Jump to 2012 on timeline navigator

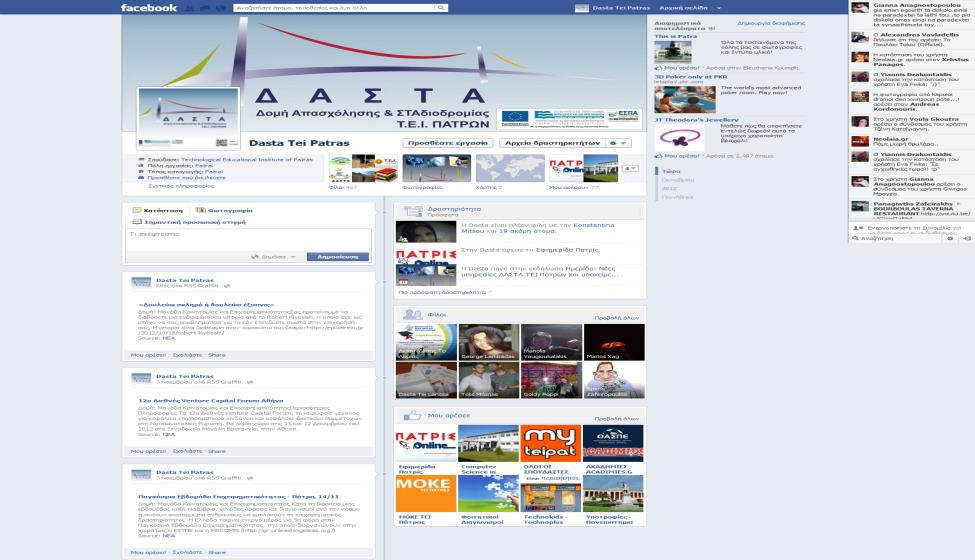(669, 188)
